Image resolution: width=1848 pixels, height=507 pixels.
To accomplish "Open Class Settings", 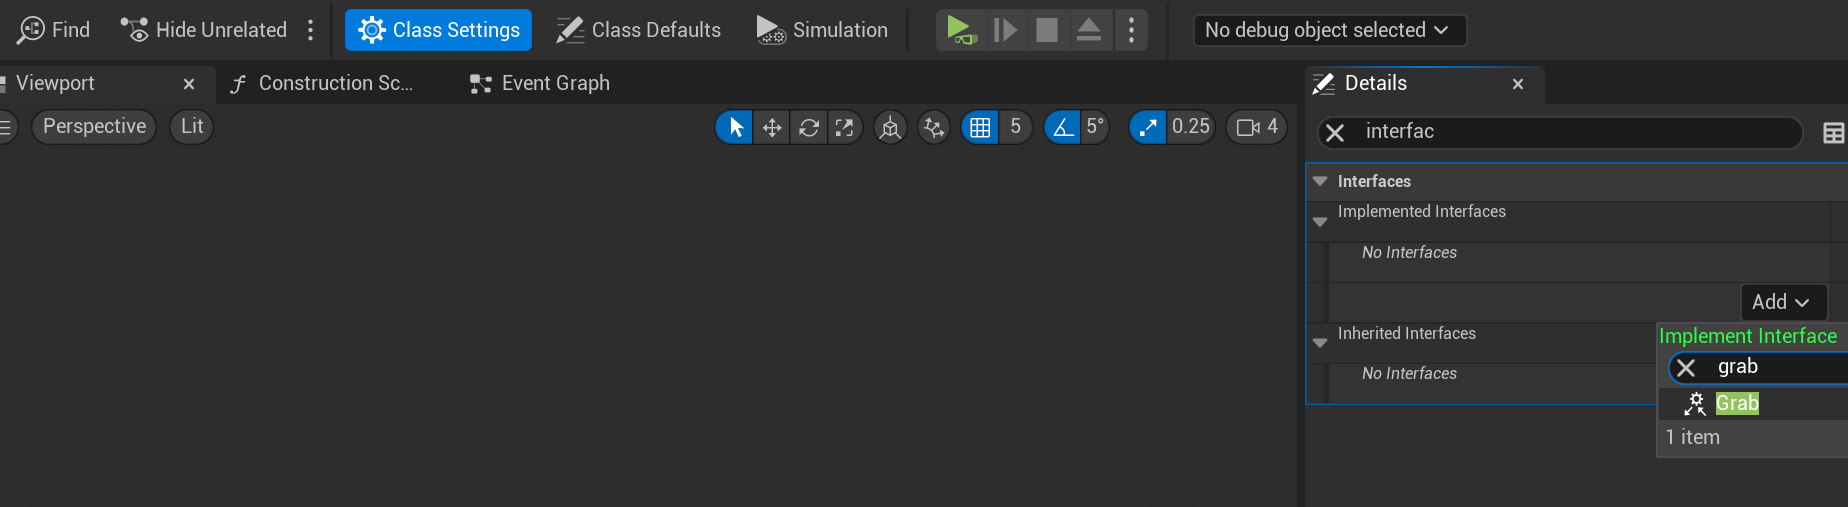I will coord(438,30).
